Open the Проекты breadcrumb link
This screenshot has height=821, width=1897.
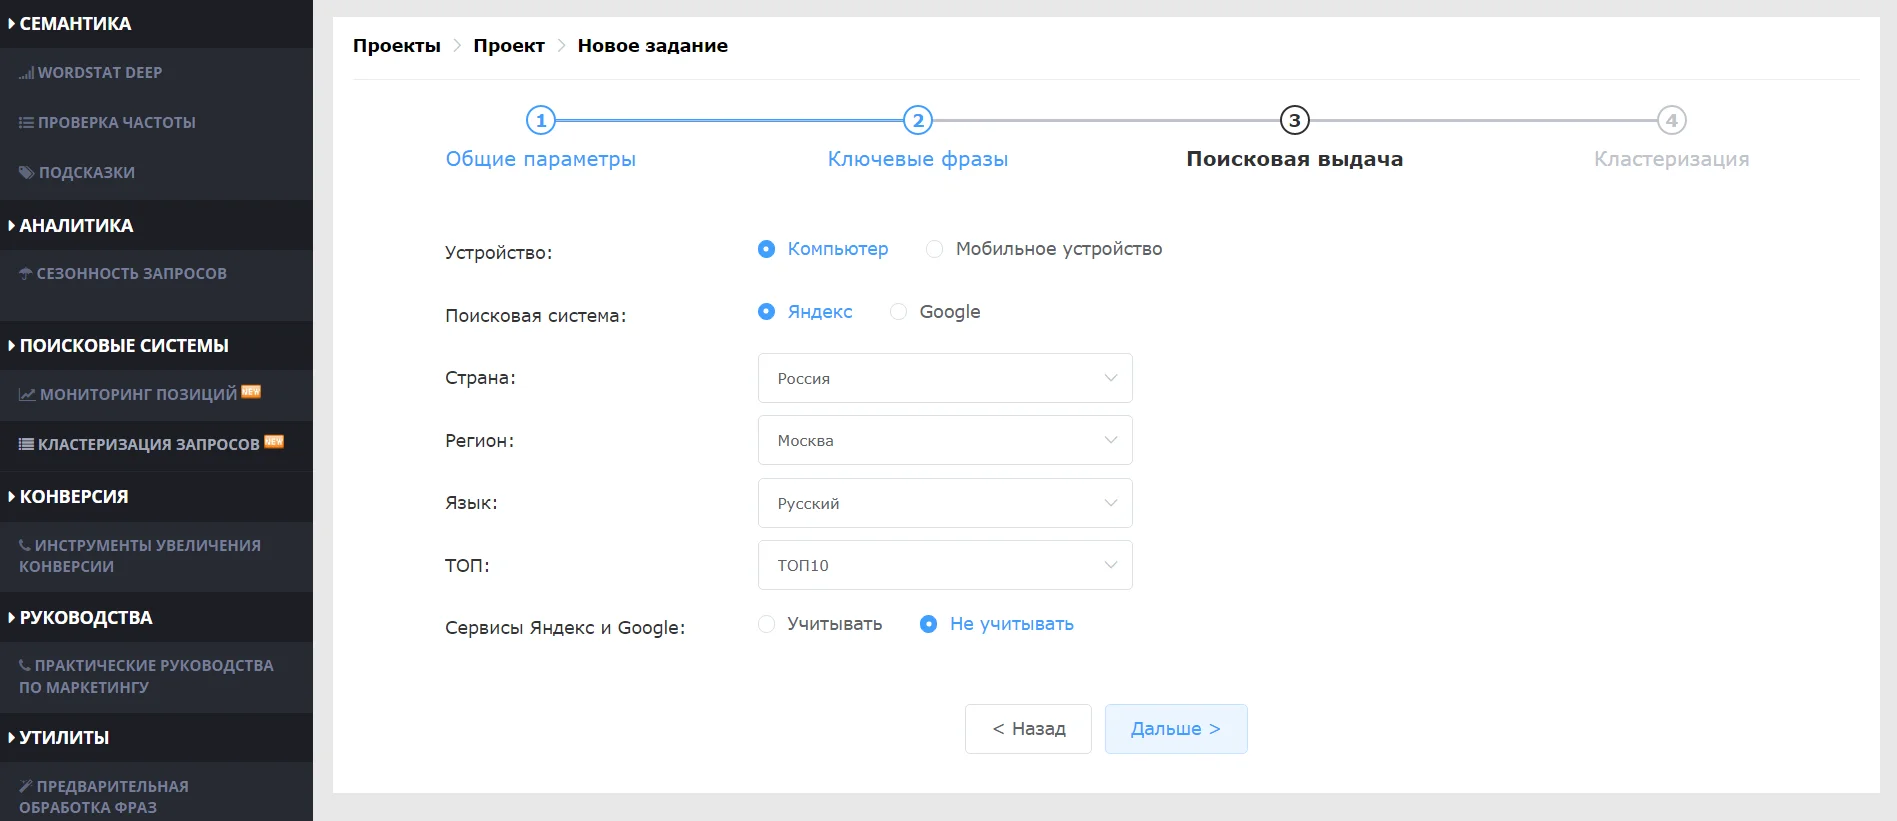pos(396,46)
